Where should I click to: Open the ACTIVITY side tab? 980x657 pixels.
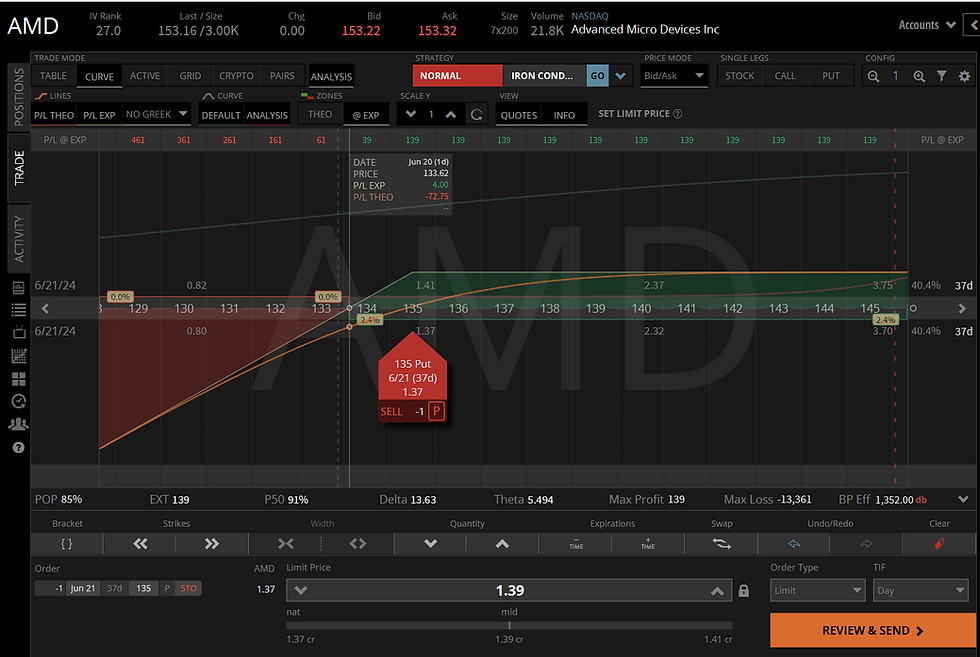coord(19,239)
